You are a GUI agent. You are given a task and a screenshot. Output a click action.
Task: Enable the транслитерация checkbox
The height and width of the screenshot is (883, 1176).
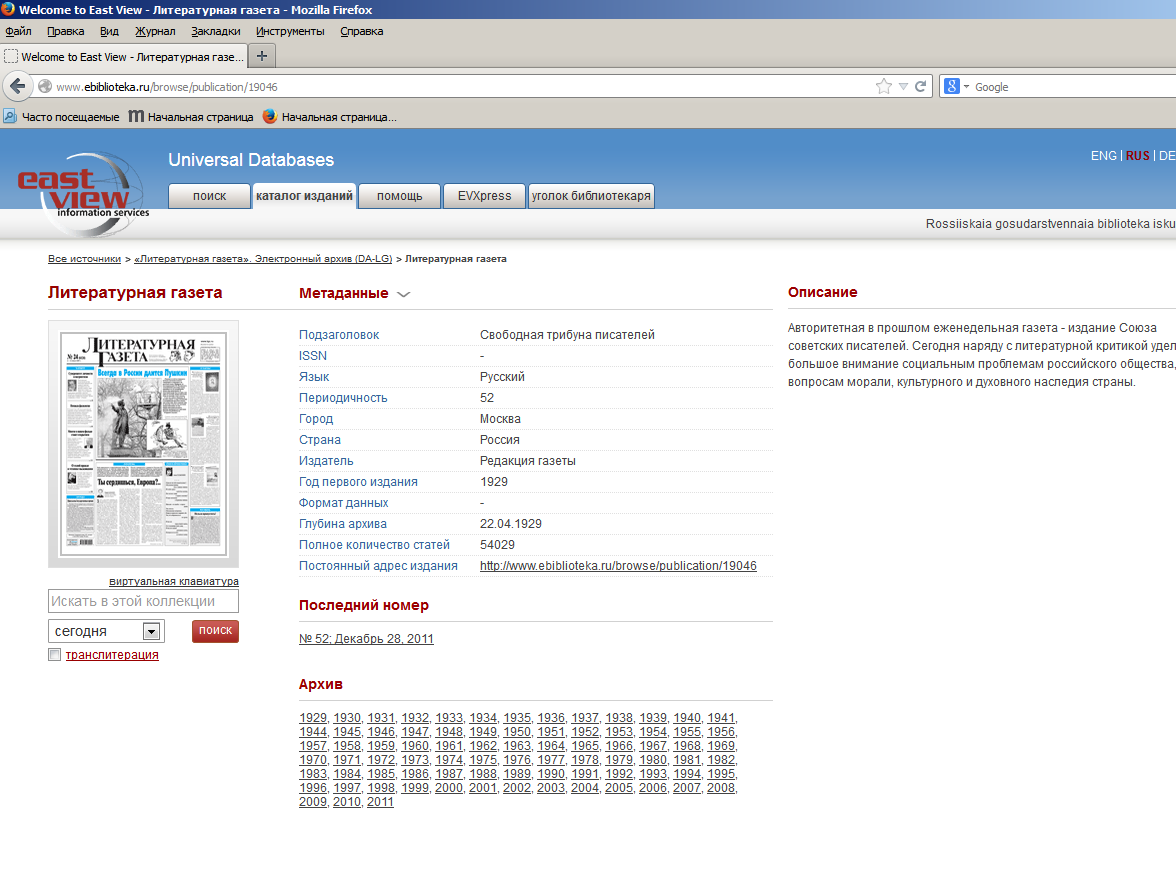55,655
